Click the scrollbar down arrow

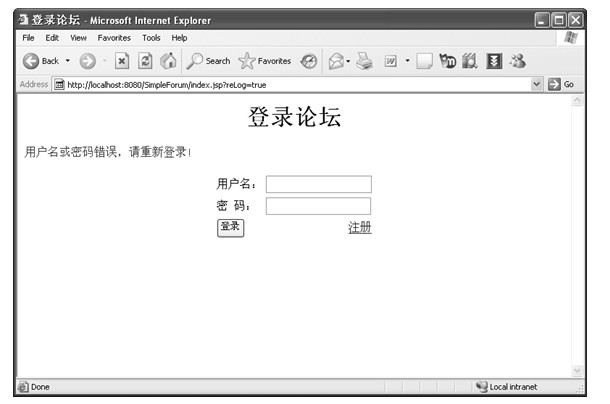click(577, 371)
